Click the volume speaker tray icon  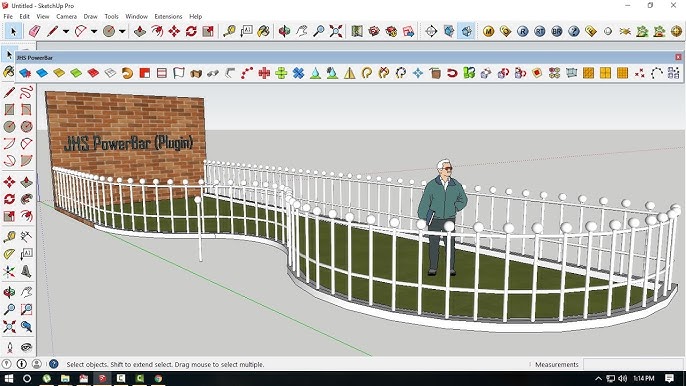[x=623, y=378]
